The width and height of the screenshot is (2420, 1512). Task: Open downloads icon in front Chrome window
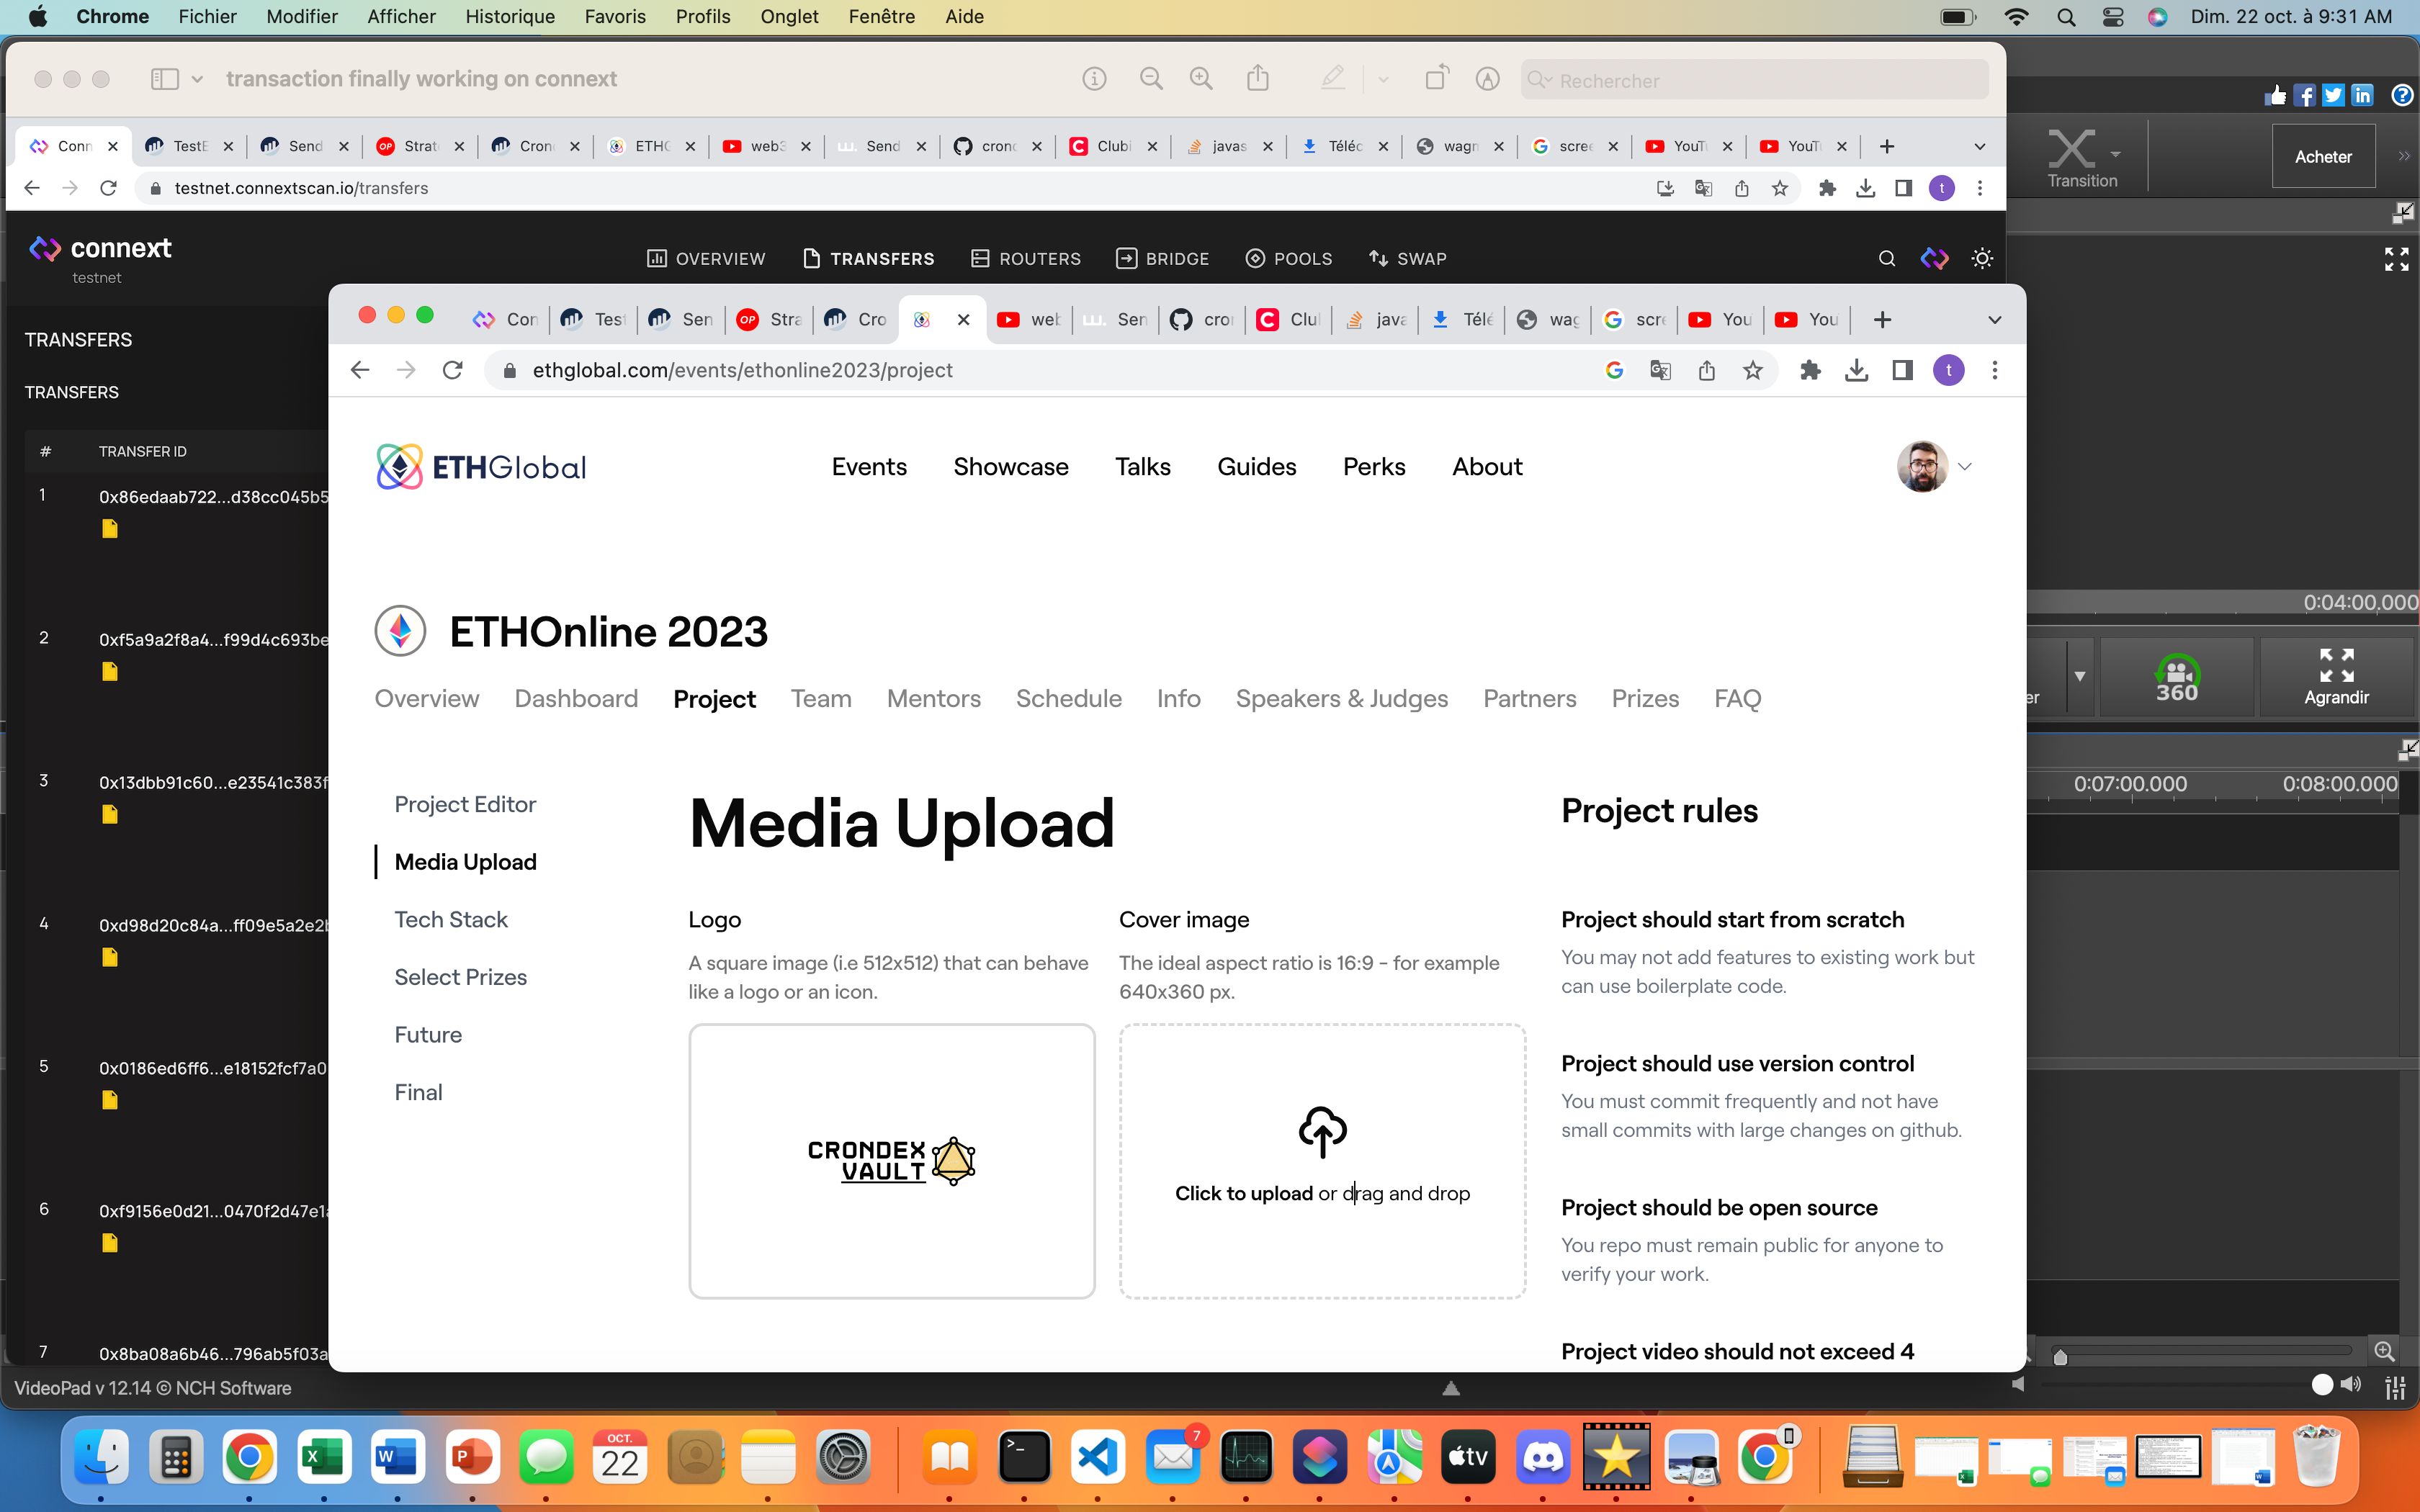pos(1856,371)
